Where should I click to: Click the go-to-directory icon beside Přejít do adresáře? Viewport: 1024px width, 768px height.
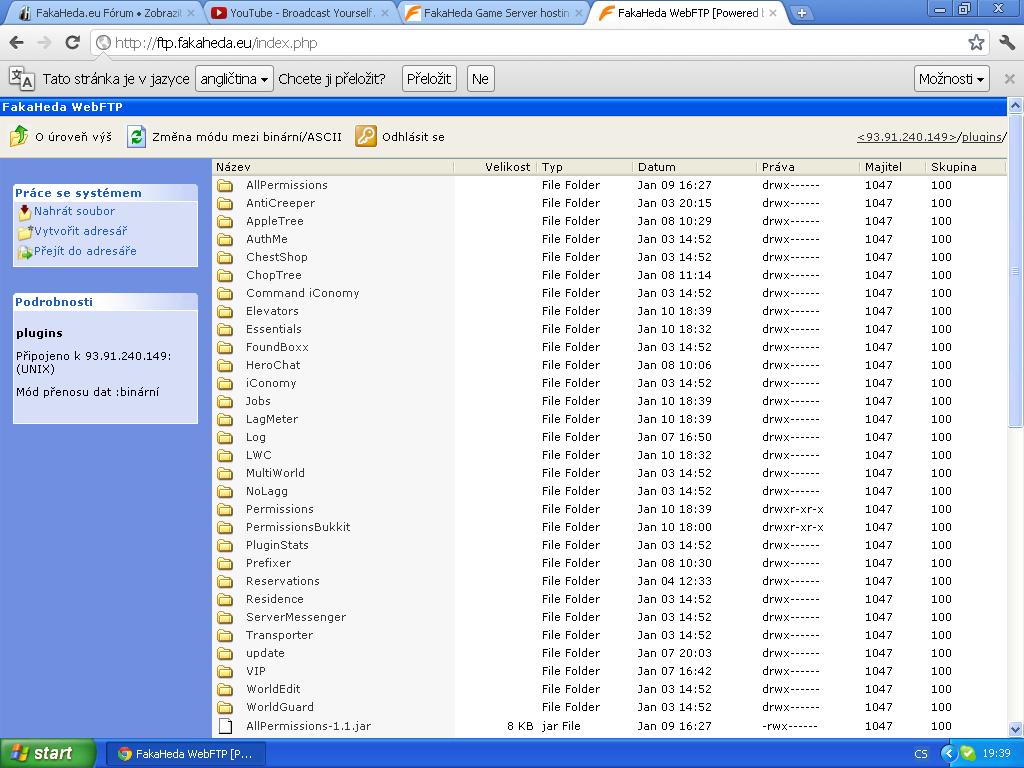click(25, 251)
